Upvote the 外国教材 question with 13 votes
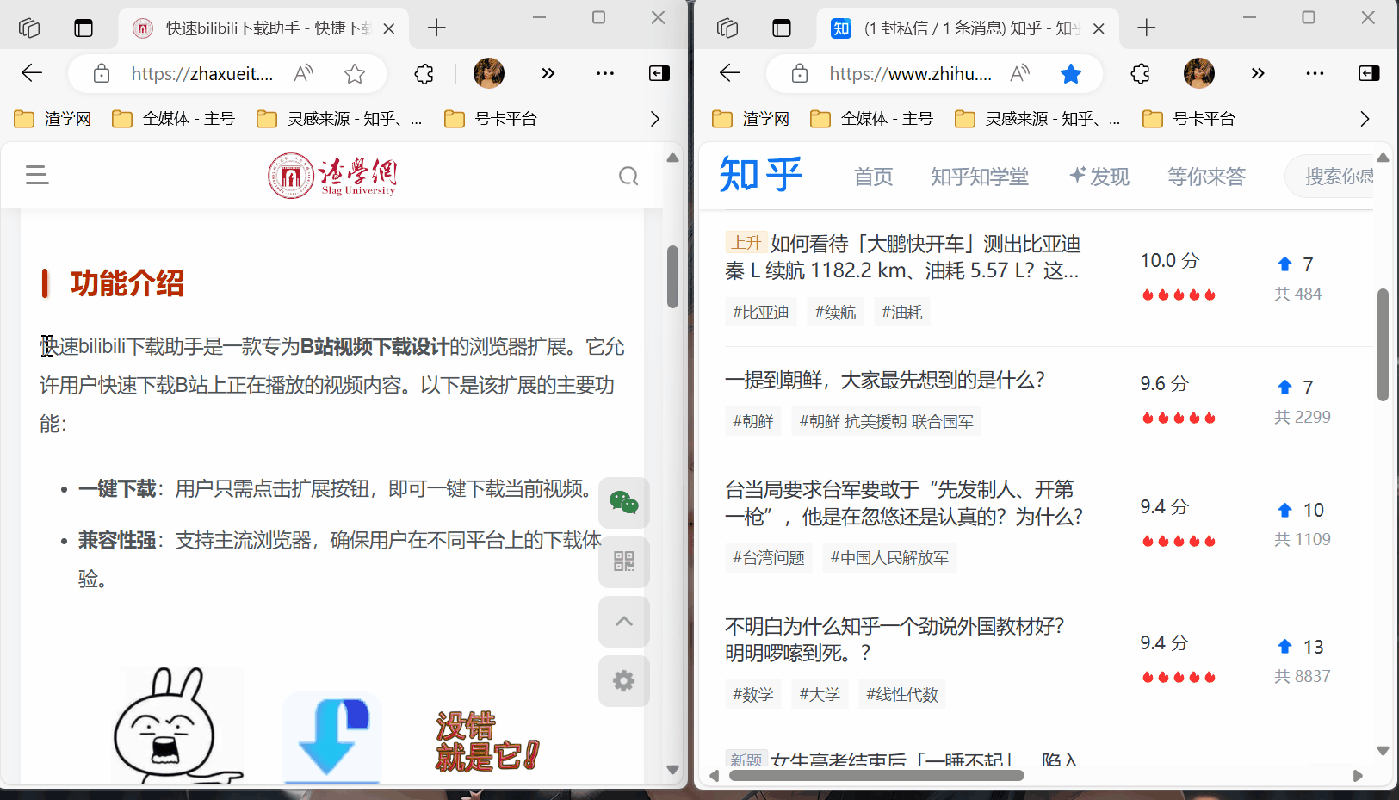Image resolution: width=1399 pixels, height=800 pixels. [x=1284, y=646]
